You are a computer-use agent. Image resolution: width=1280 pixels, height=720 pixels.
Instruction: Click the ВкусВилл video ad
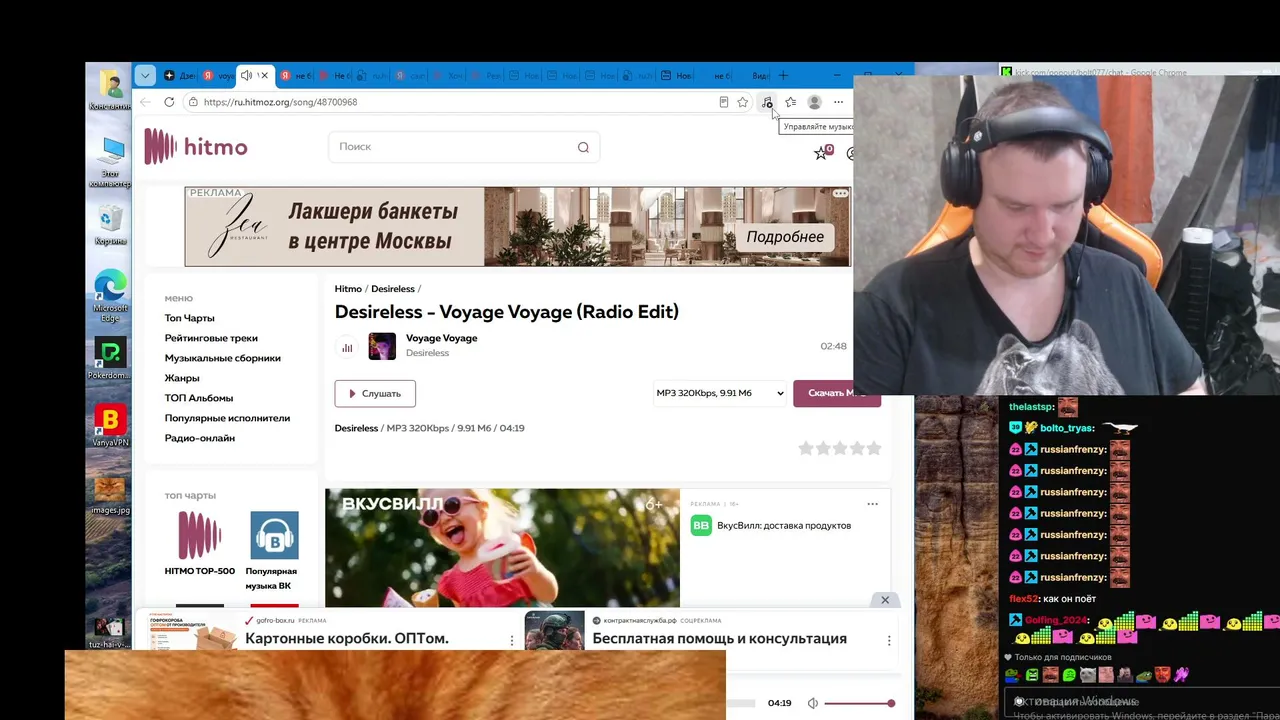click(x=502, y=548)
